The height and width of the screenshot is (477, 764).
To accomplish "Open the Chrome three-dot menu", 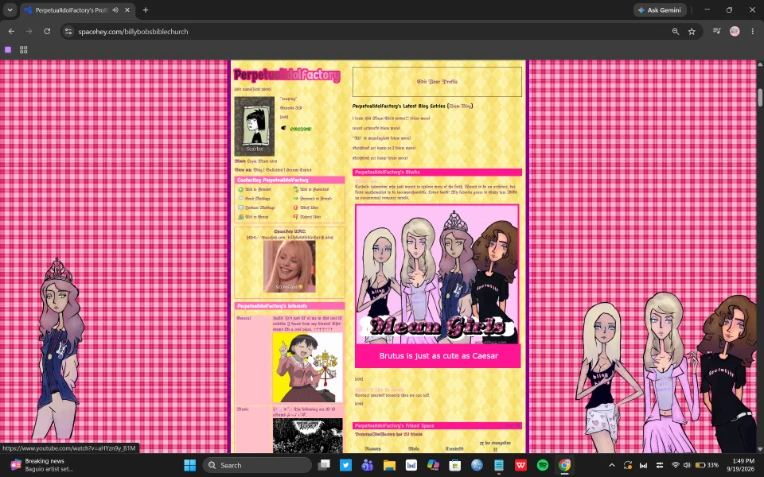I will coord(752,31).
